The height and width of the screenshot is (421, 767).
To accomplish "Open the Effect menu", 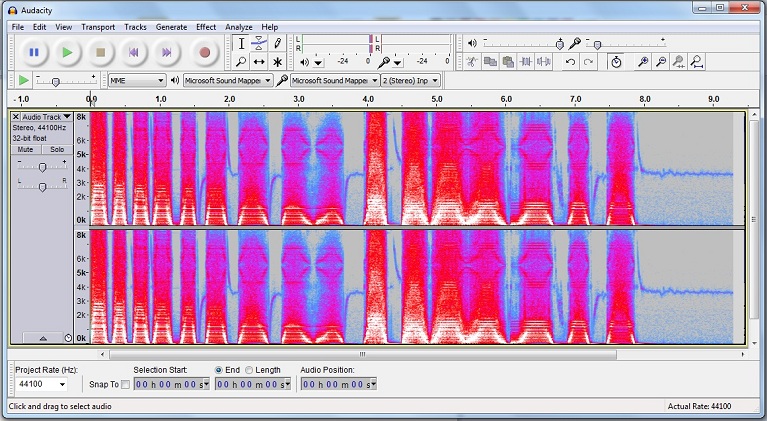I will pyautogui.click(x=206, y=27).
